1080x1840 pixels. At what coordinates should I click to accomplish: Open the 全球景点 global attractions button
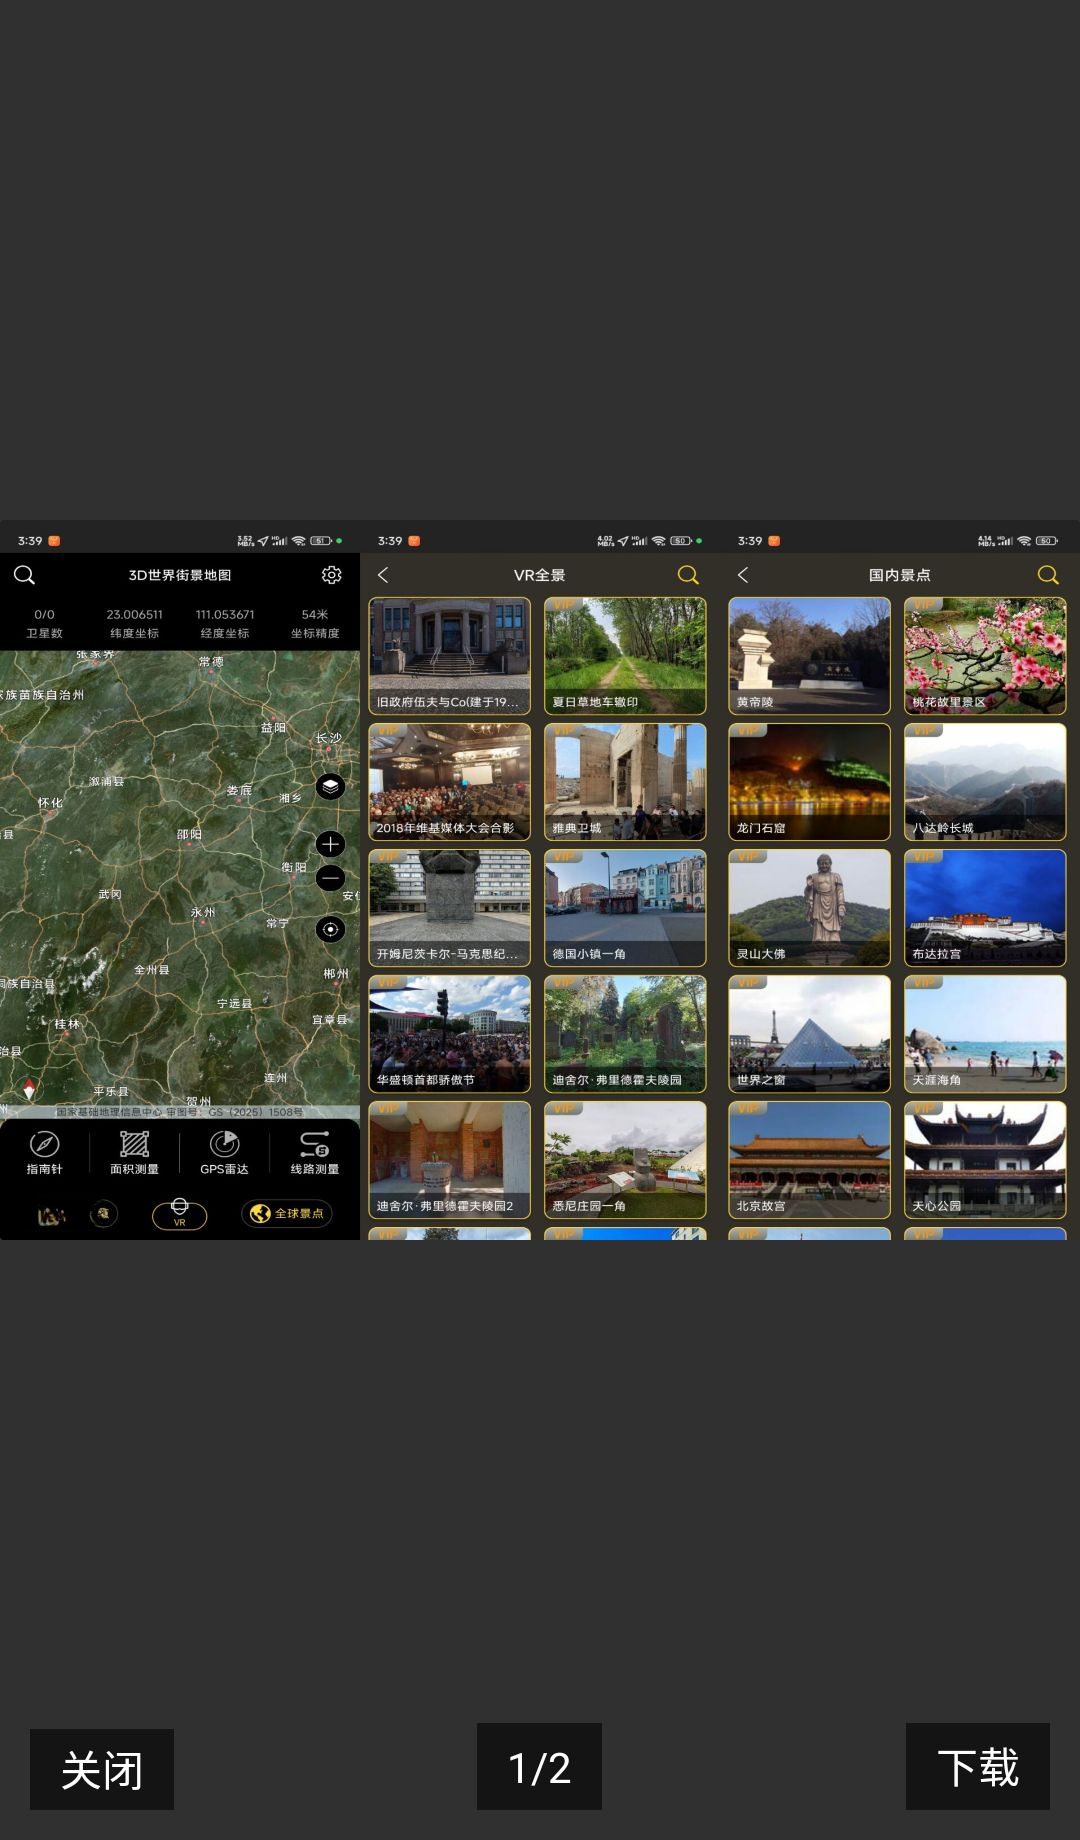[x=287, y=1213]
